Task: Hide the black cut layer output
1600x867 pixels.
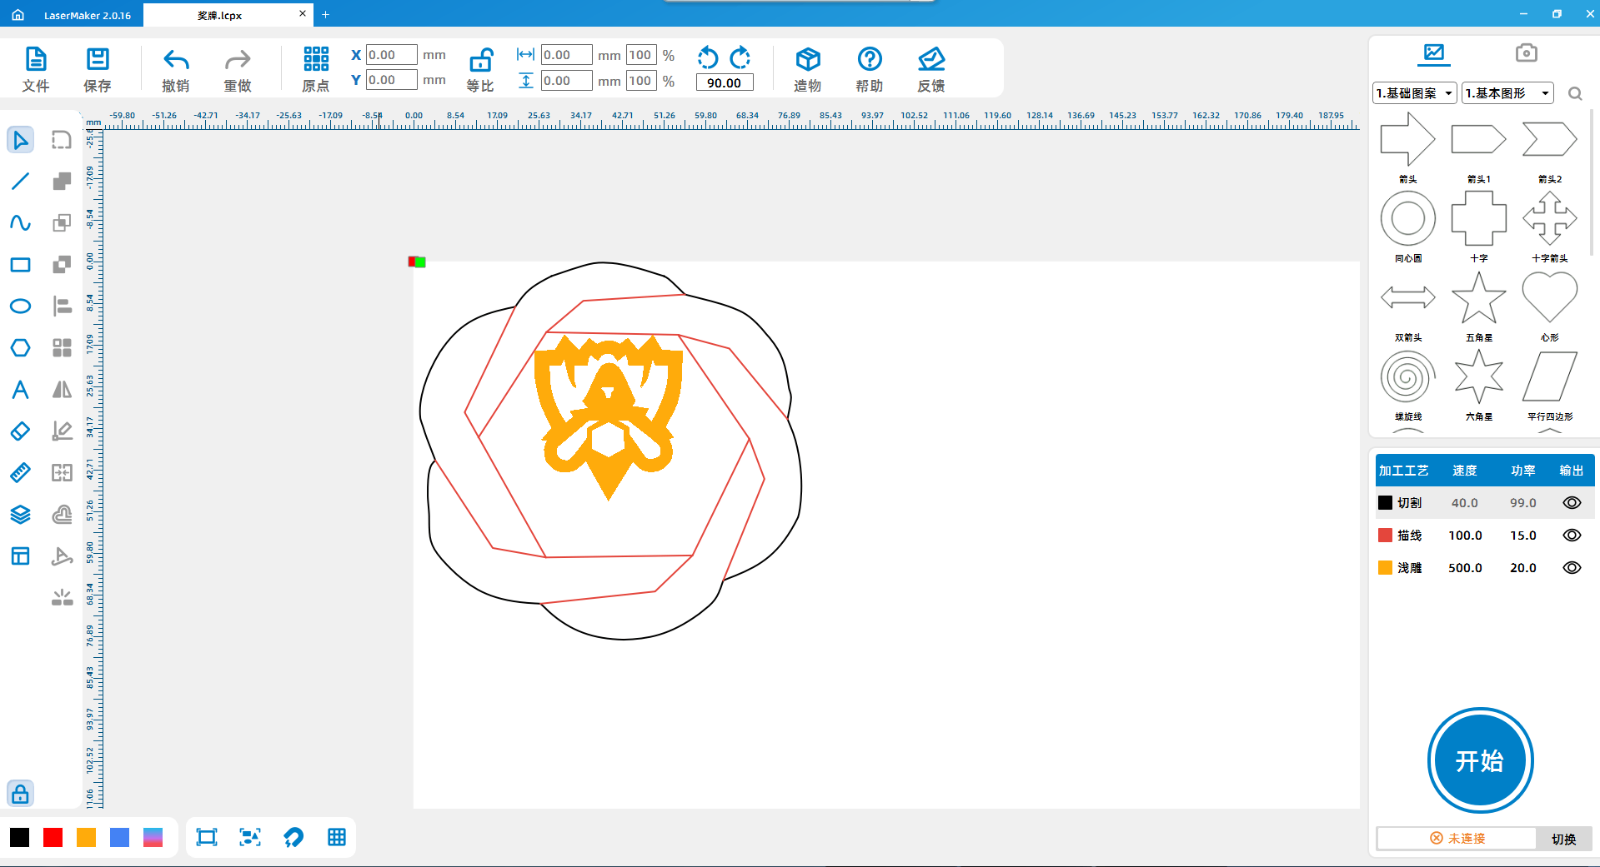Action: [1571, 503]
